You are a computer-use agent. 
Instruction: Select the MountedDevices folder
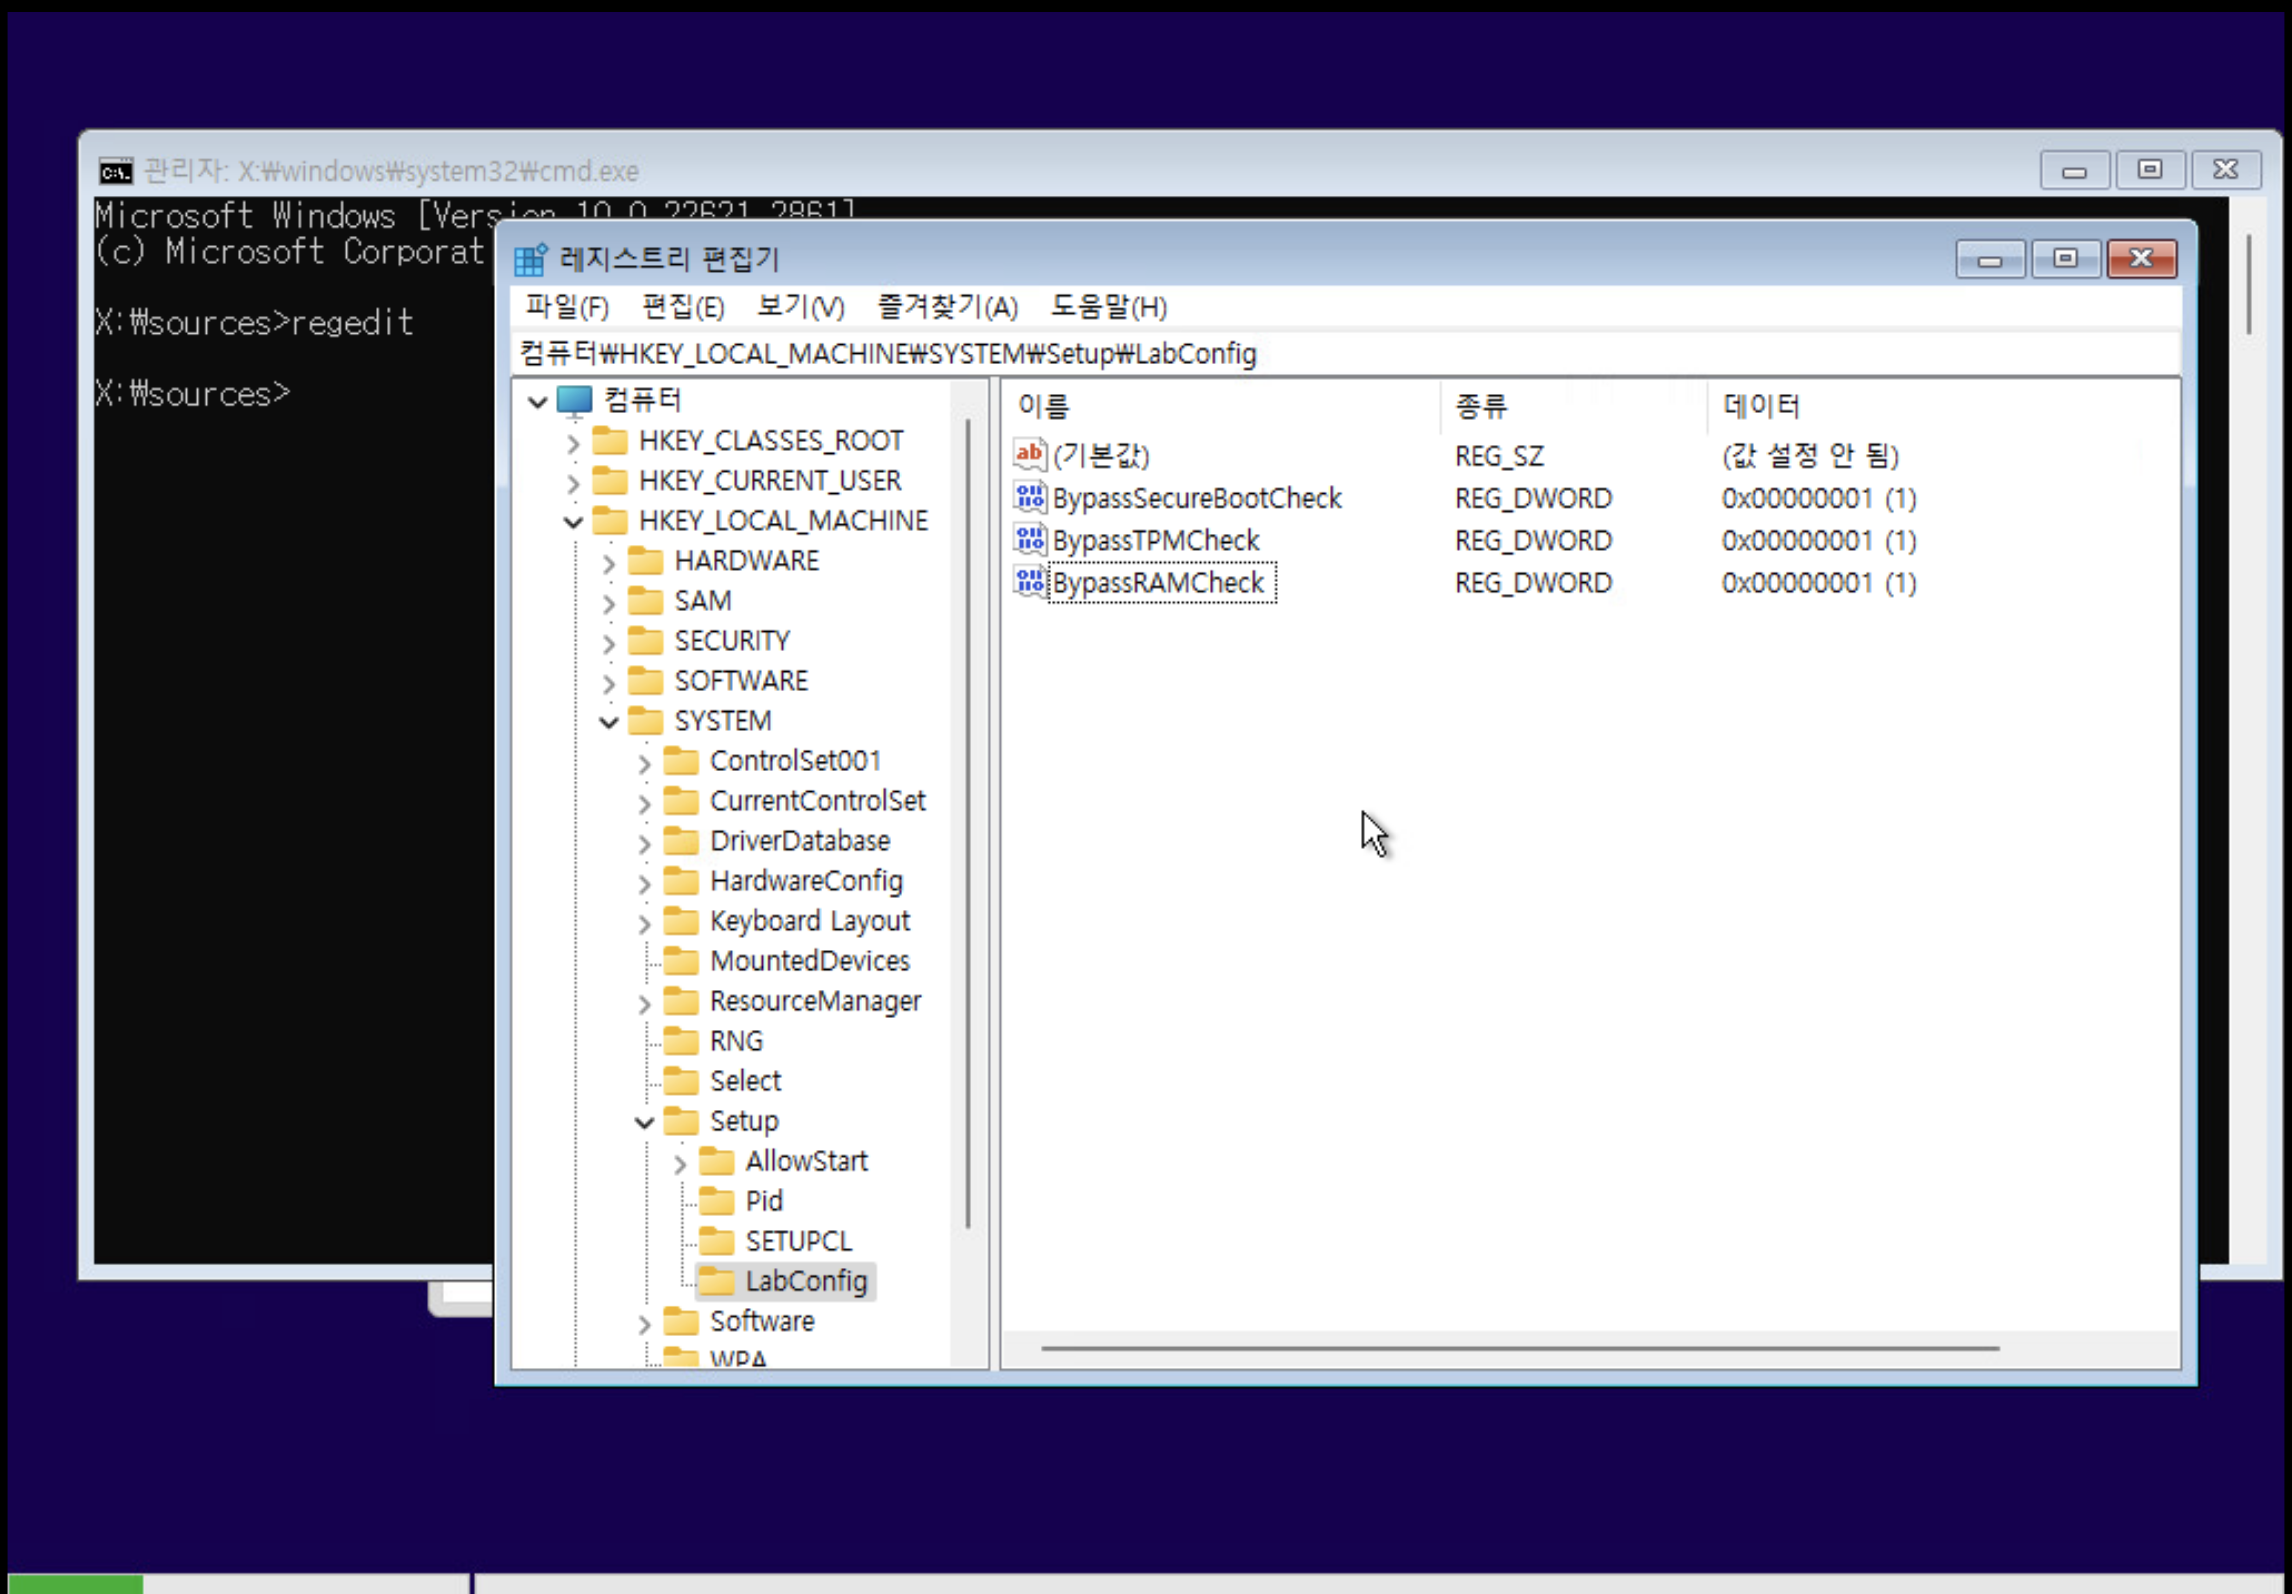tap(808, 961)
